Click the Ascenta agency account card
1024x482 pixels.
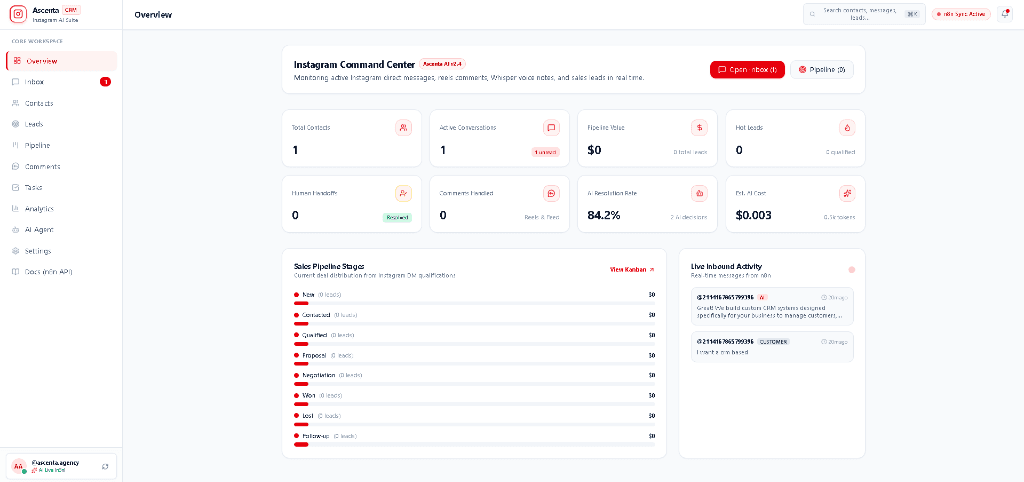(61, 466)
